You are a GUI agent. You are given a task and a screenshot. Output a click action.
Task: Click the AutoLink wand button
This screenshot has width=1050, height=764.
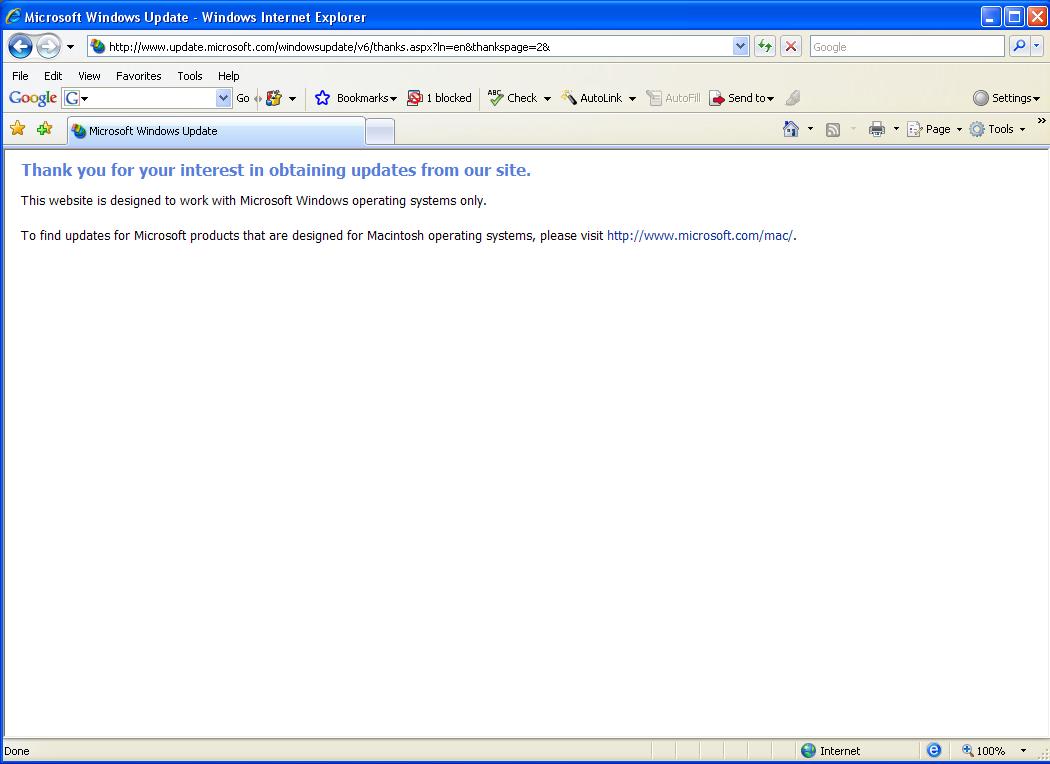coord(591,98)
